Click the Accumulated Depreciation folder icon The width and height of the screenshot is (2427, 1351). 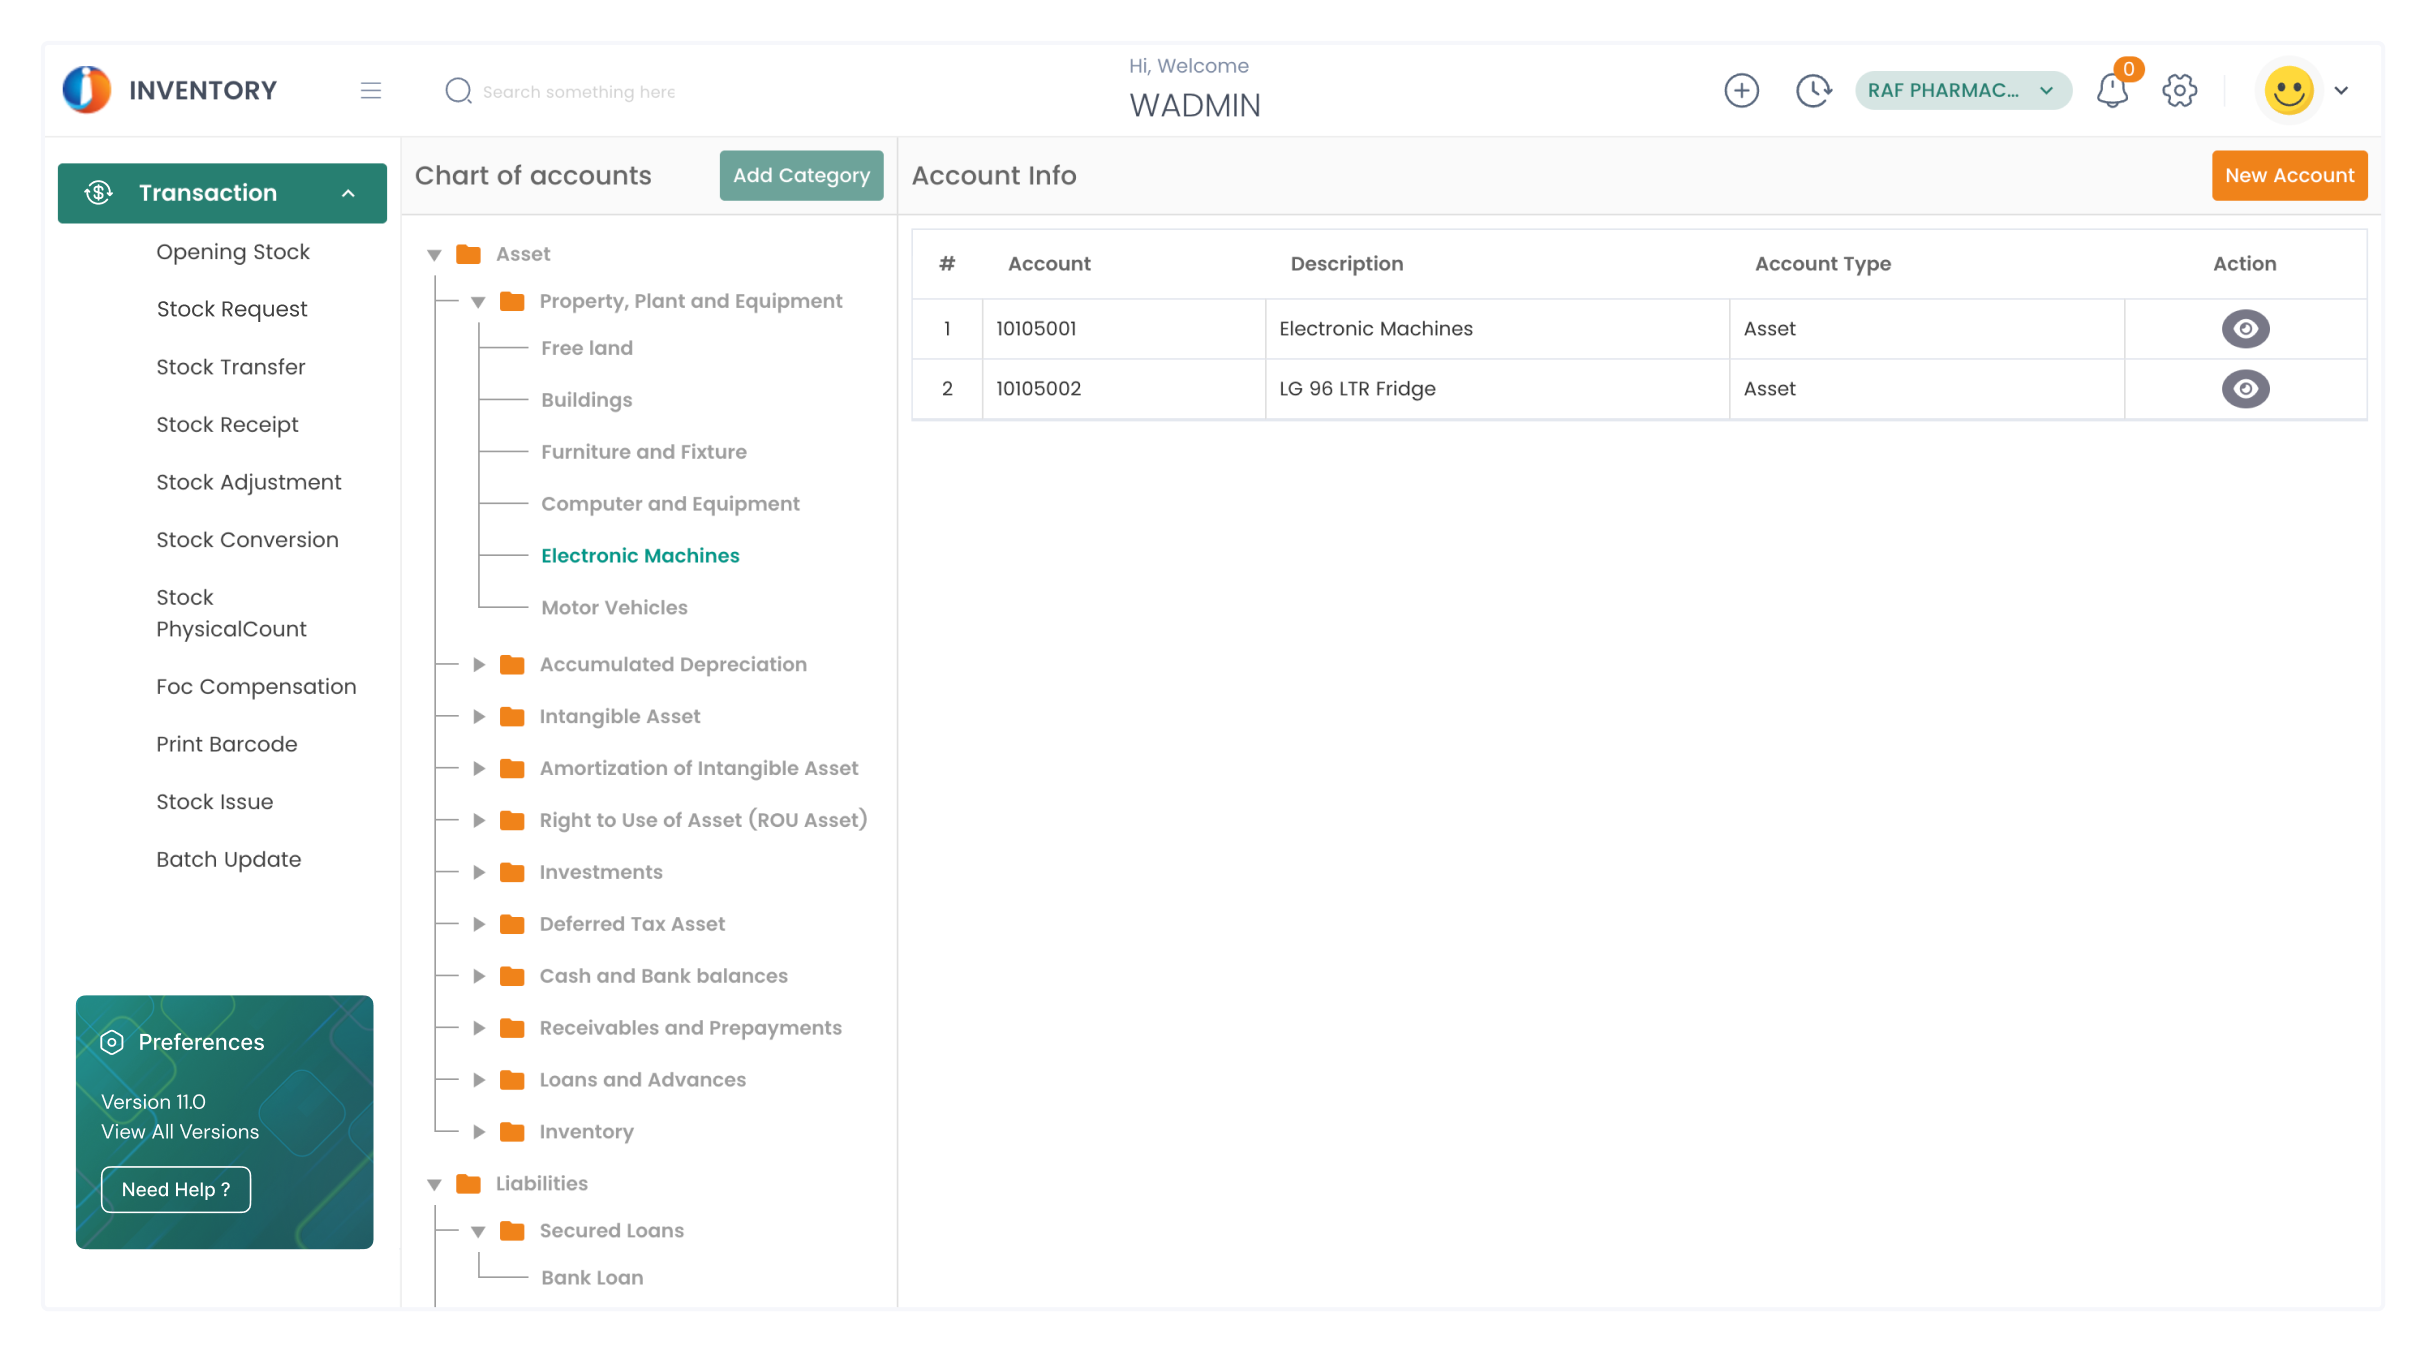pyautogui.click(x=512, y=664)
